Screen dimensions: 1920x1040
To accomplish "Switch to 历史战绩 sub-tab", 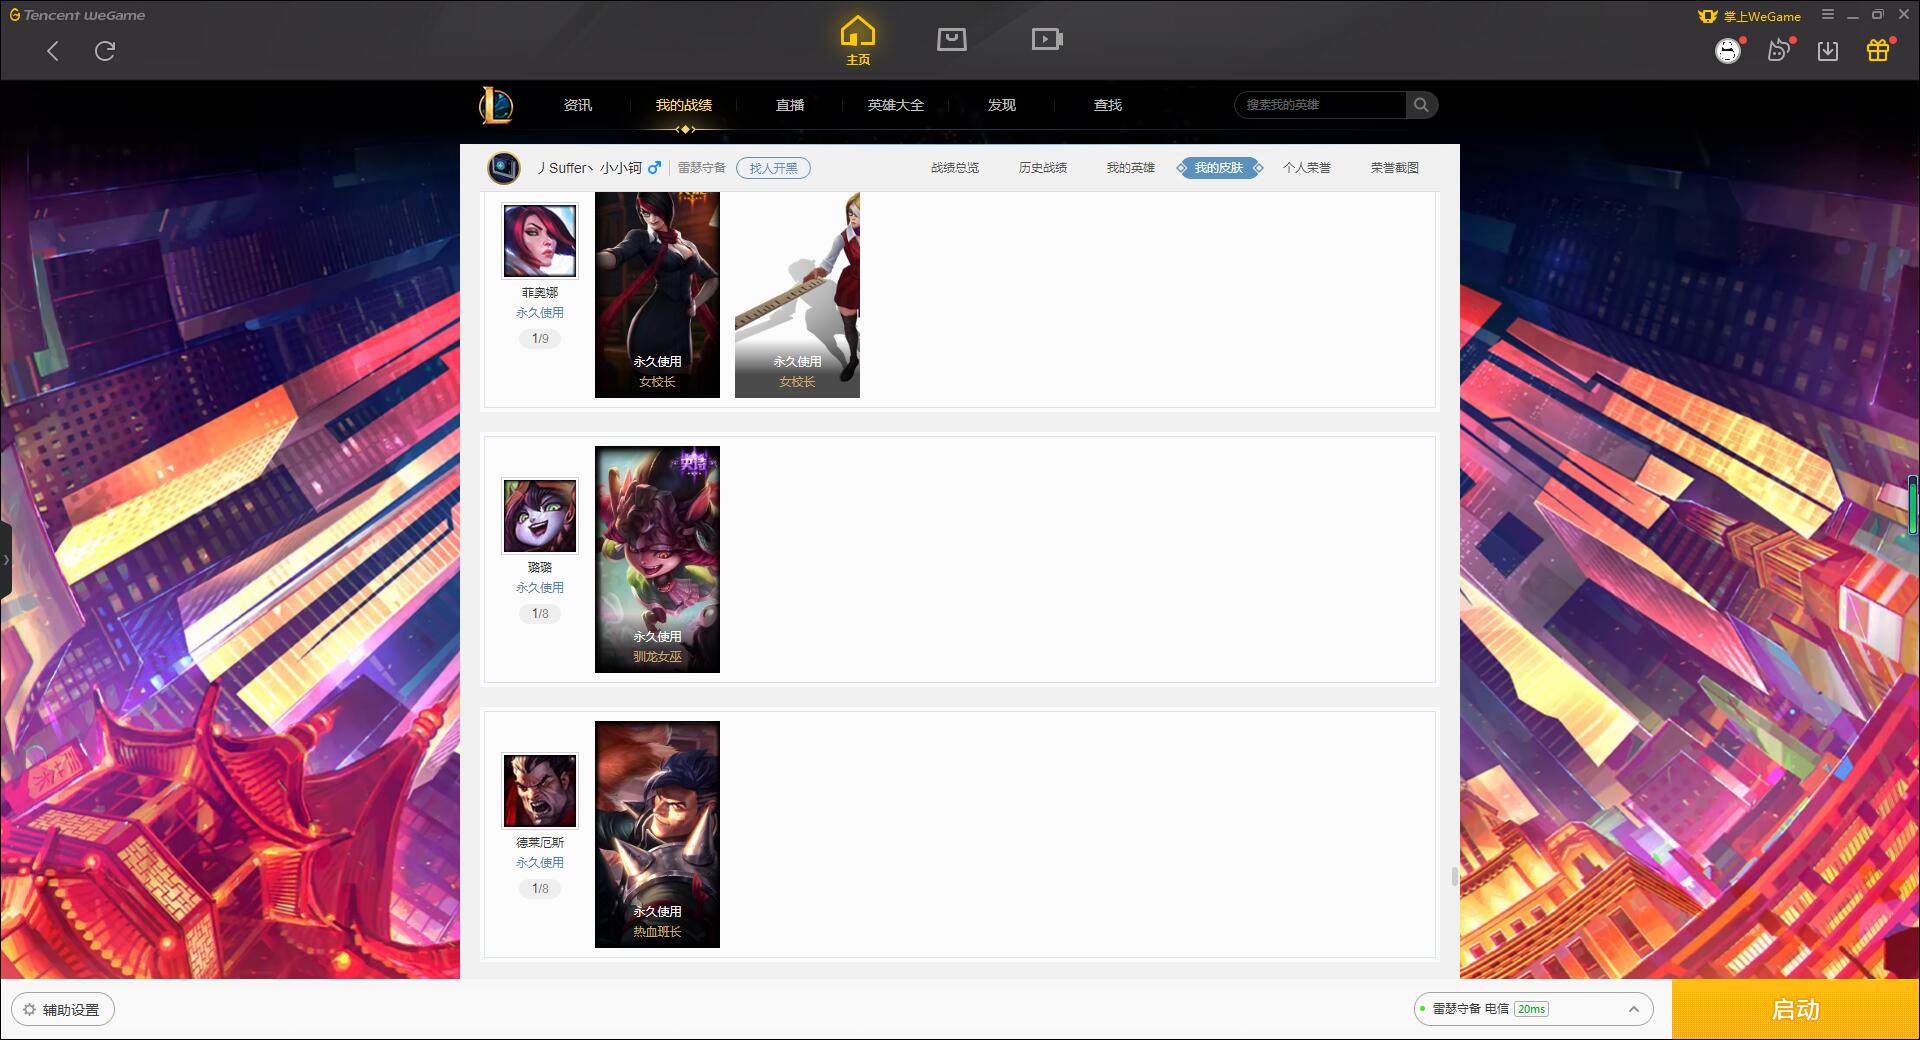I will [x=1043, y=168].
